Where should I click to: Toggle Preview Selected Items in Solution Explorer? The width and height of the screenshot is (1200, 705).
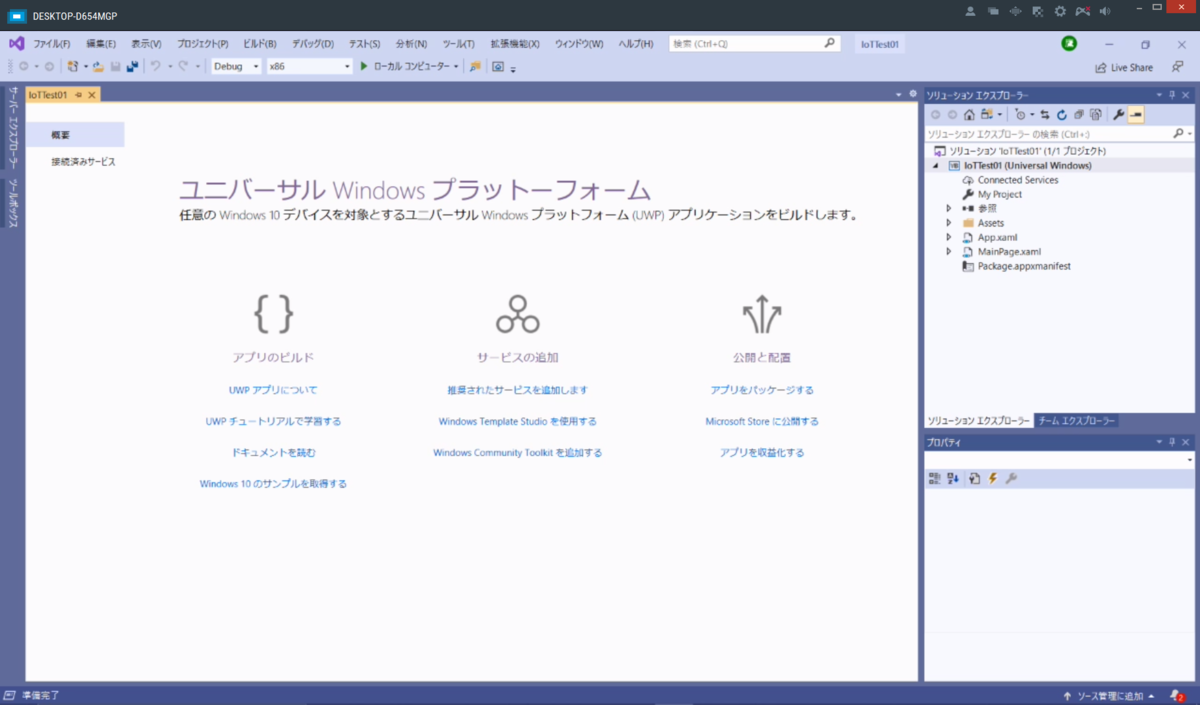pyautogui.click(x=1136, y=114)
